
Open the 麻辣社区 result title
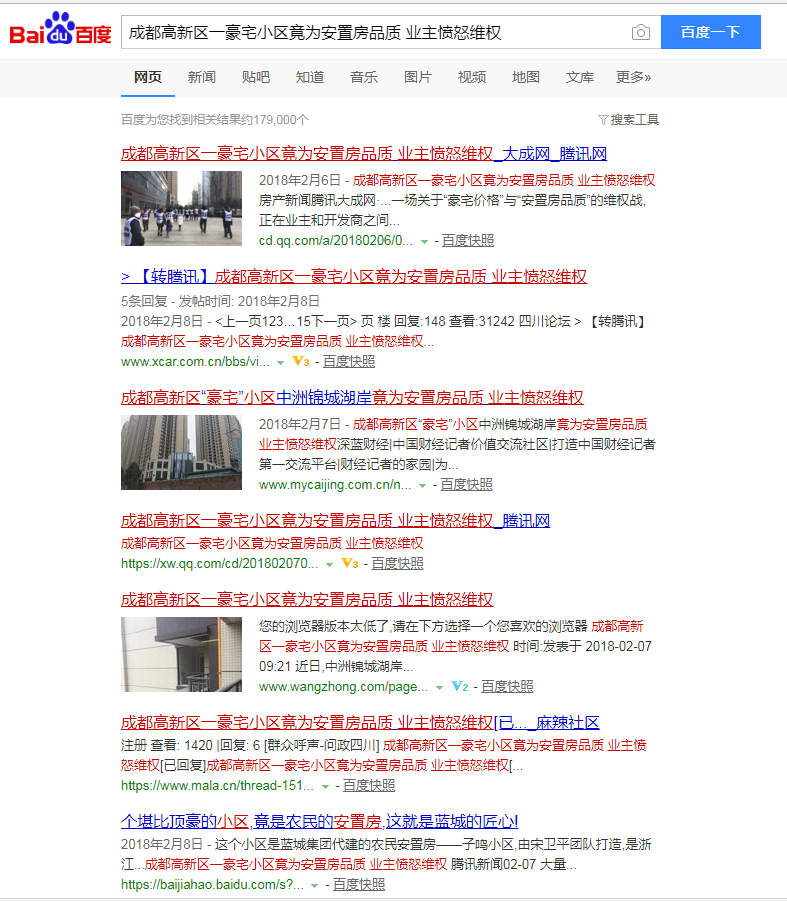(360, 723)
